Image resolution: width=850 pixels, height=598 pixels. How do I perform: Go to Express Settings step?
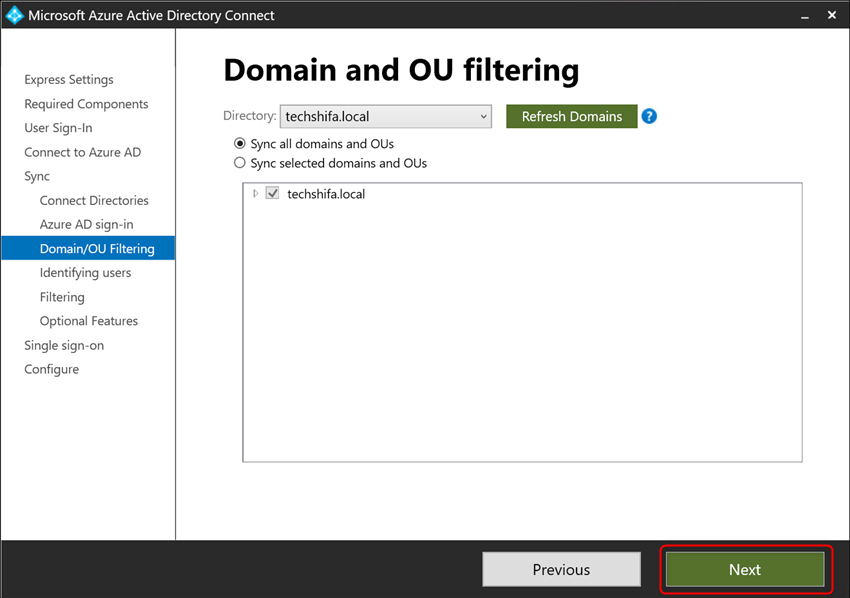pyautogui.click(x=68, y=79)
